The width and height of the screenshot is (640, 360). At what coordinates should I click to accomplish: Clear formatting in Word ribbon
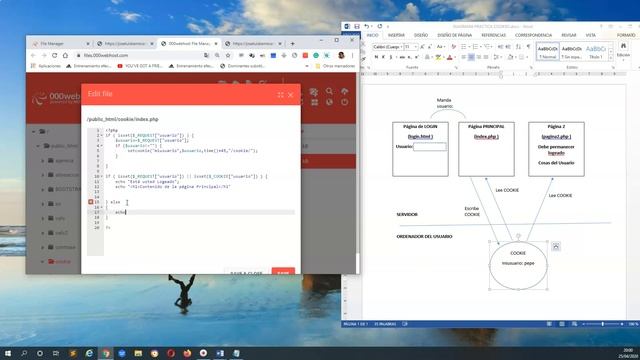click(453, 47)
